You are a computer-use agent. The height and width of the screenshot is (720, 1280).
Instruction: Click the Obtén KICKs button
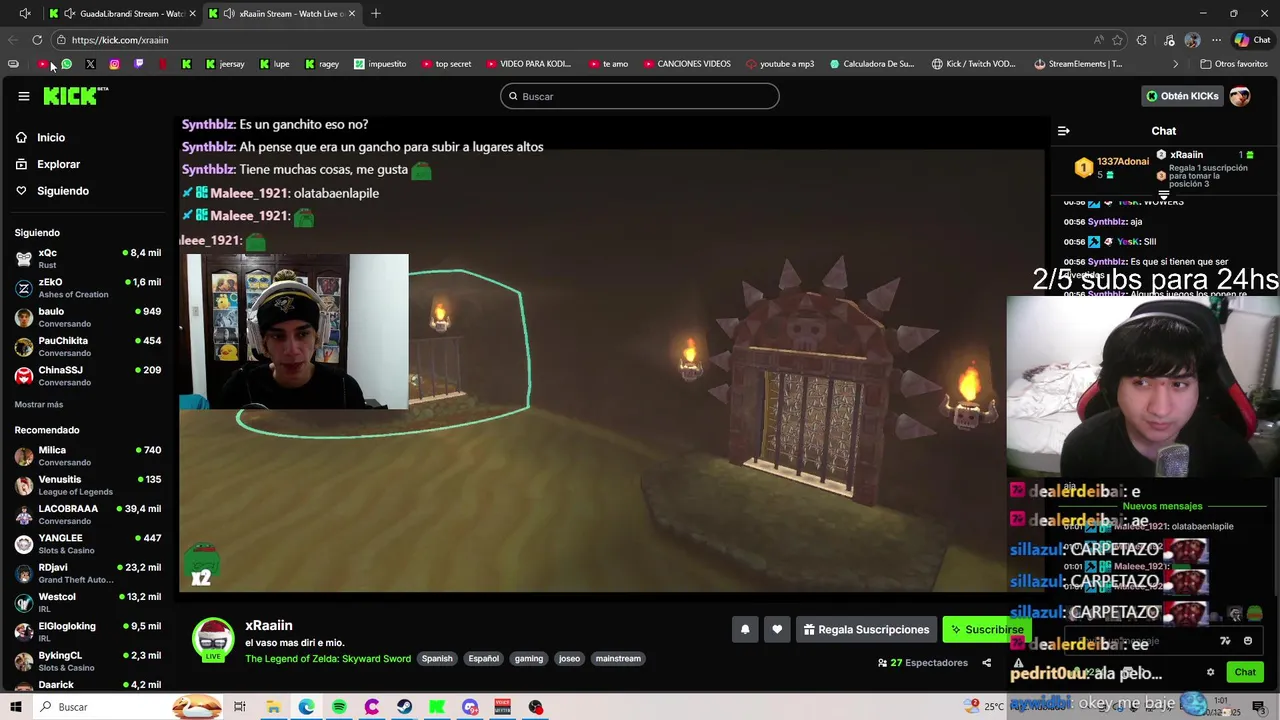coord(1183,96)
